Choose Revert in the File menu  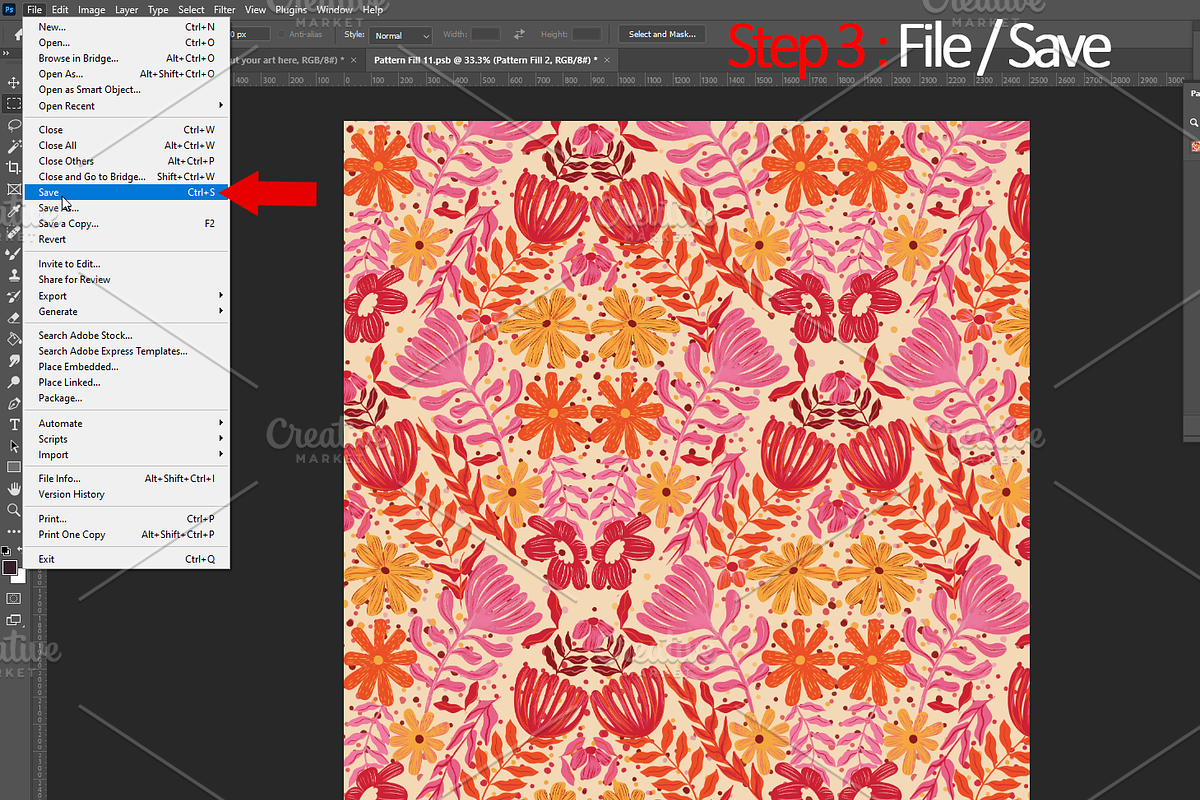(x=127, y=239)
